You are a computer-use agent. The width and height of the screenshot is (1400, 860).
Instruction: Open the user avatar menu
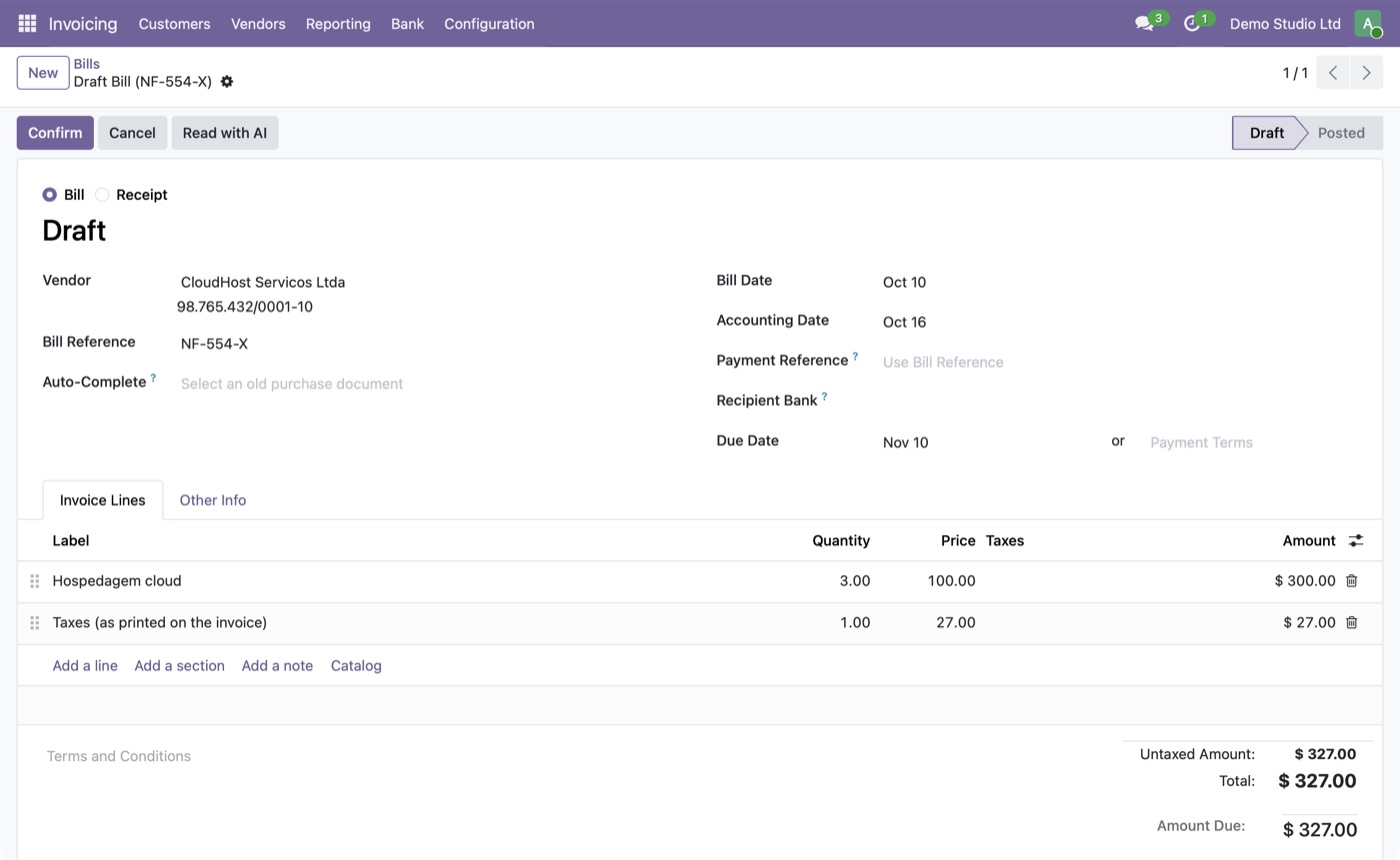click(1367, 23)
